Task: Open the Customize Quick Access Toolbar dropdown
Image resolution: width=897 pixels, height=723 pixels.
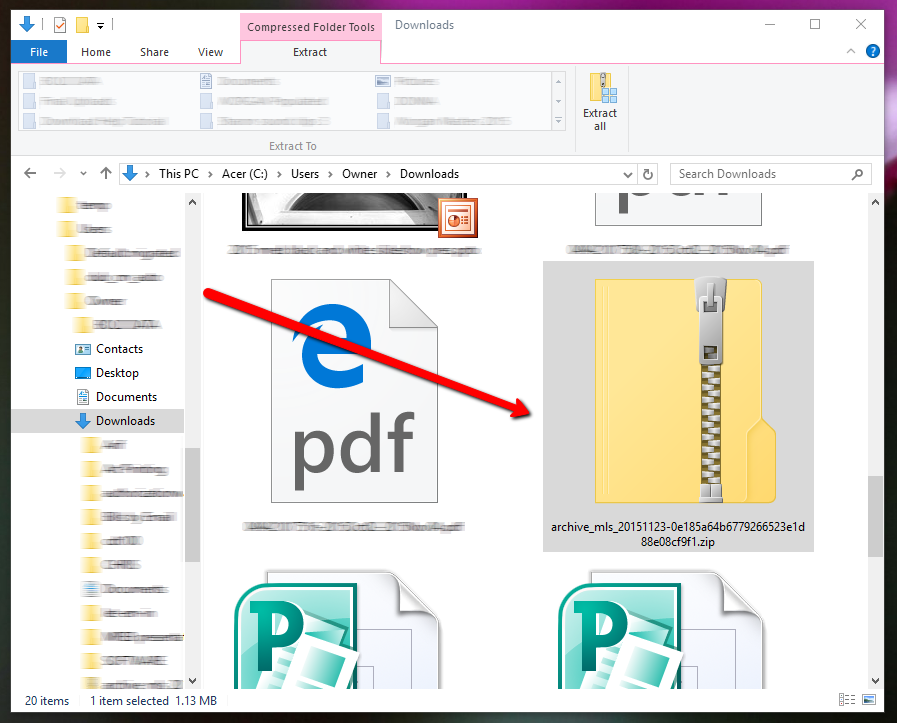Action: point(102,24)
